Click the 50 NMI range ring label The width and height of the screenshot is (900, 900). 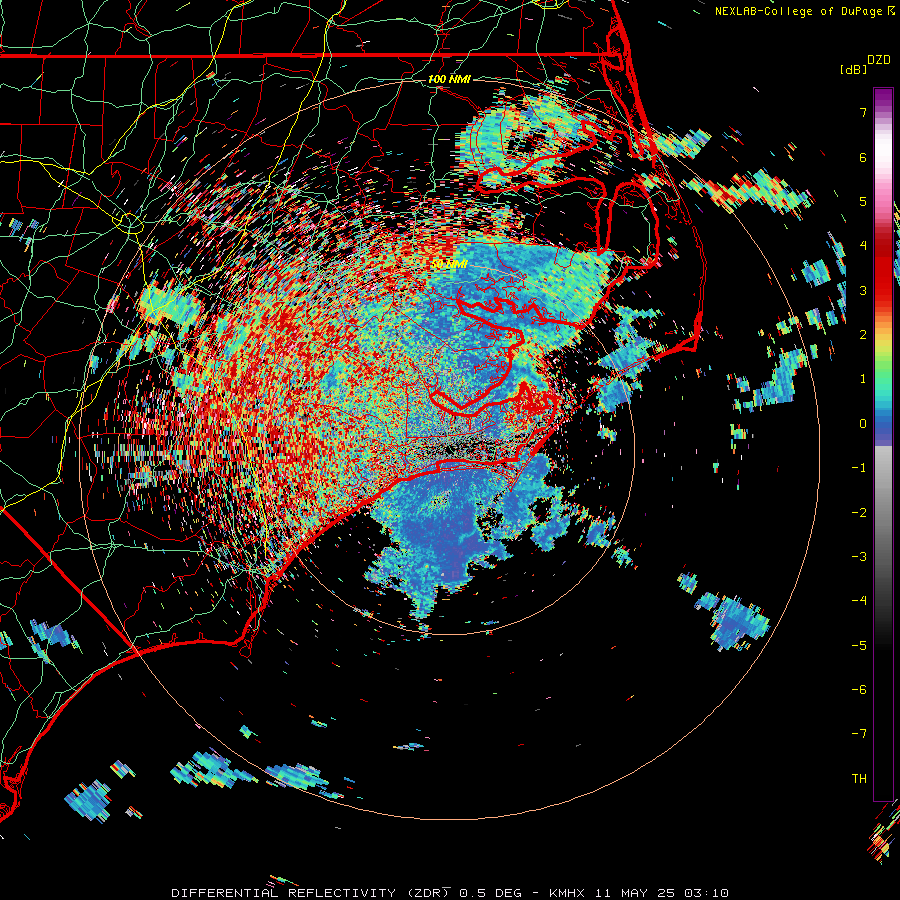[449, 264]
